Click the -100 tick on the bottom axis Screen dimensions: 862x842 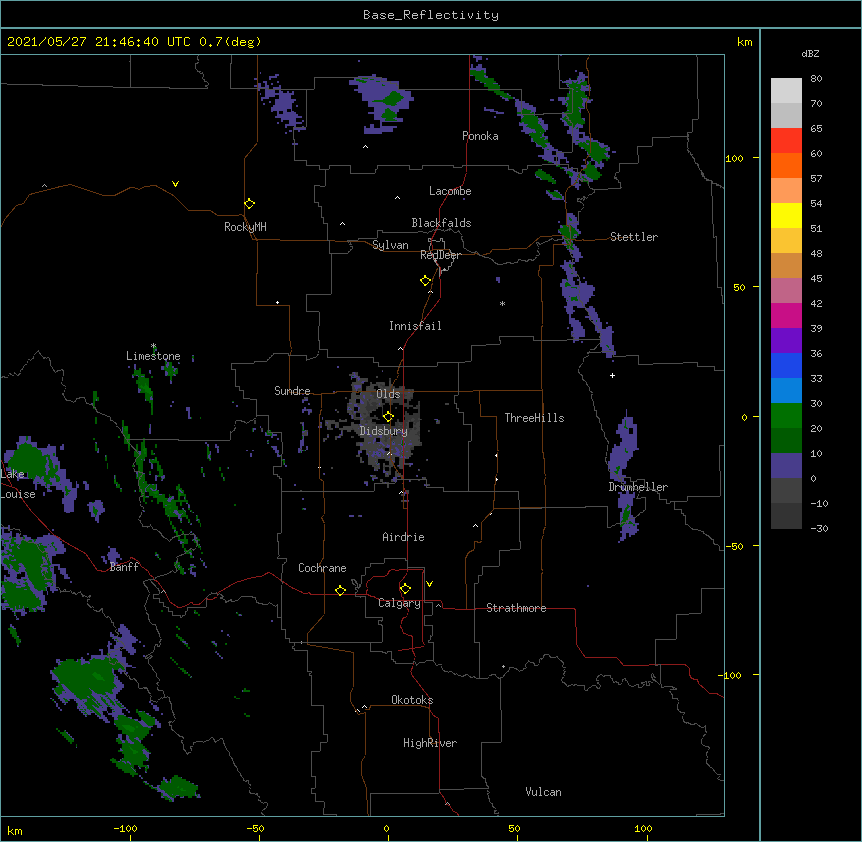click(x=125, y=828)
